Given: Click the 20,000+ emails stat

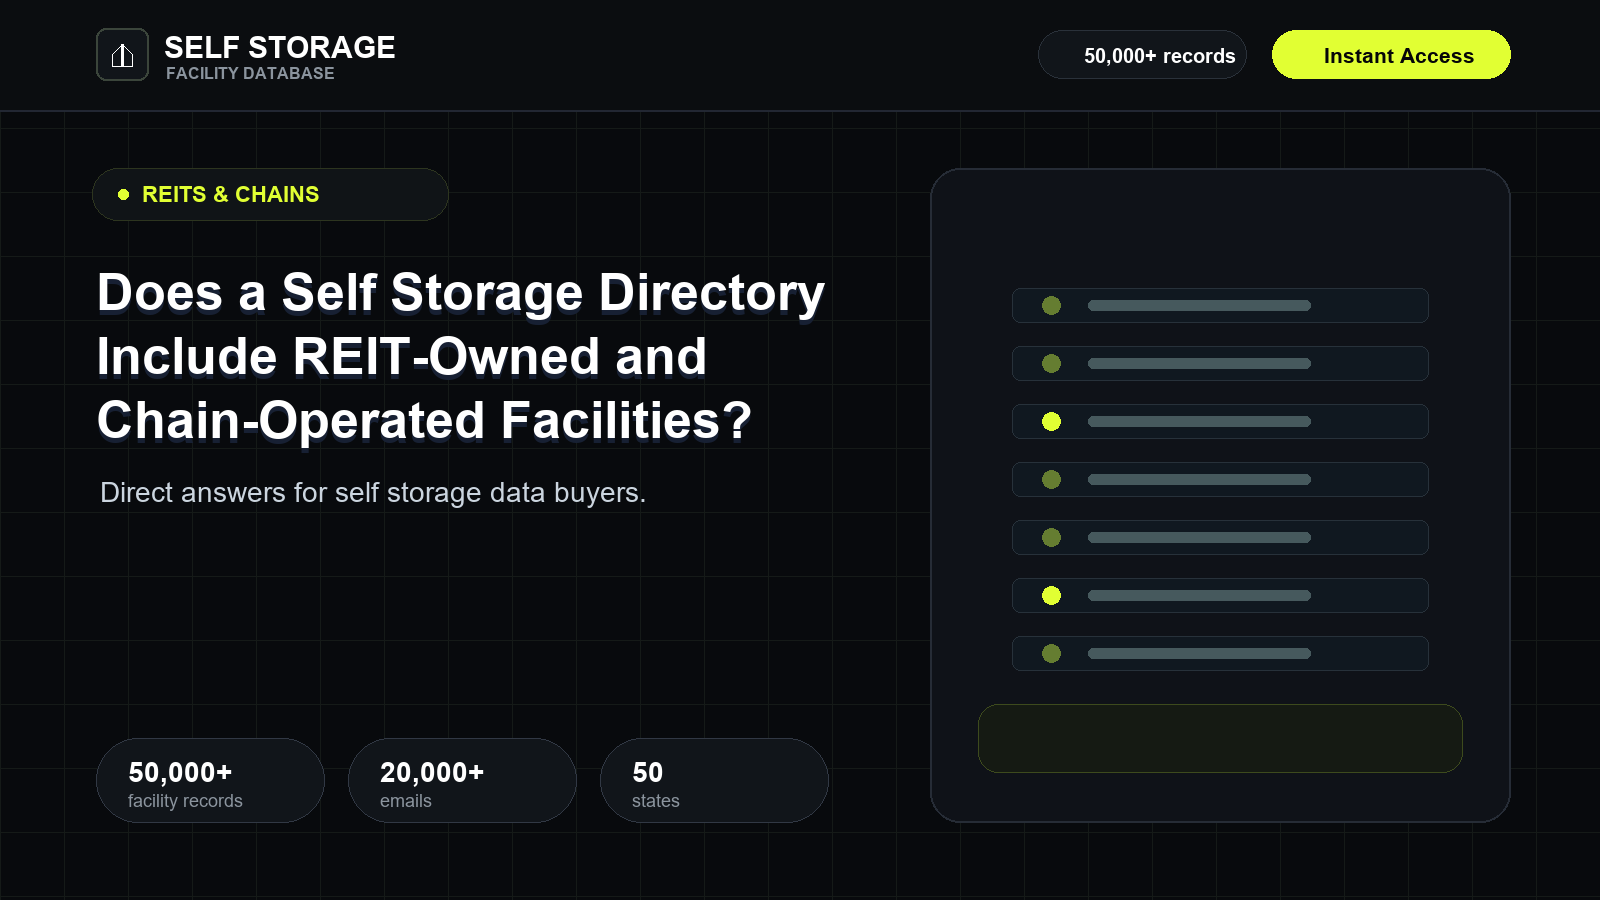Looking at the screenshot, I should pos(462,780).
